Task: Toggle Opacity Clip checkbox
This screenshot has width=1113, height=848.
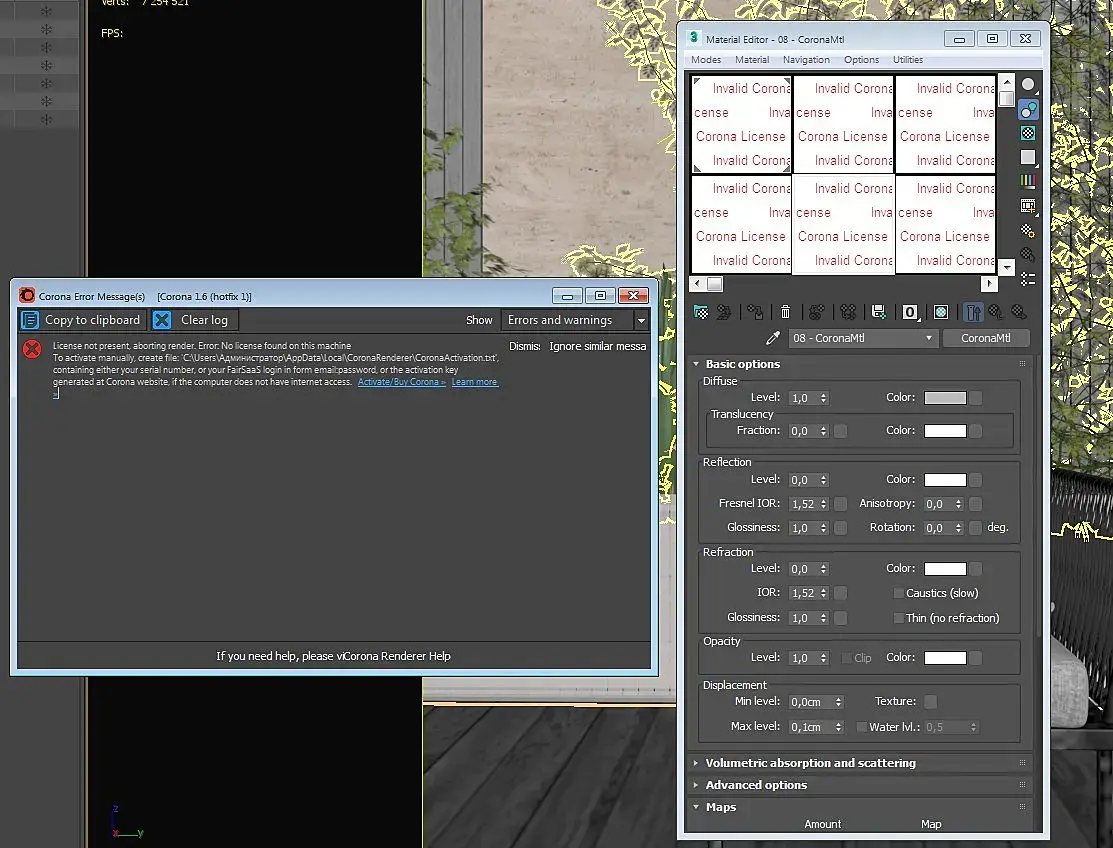Action: (846, 658)
